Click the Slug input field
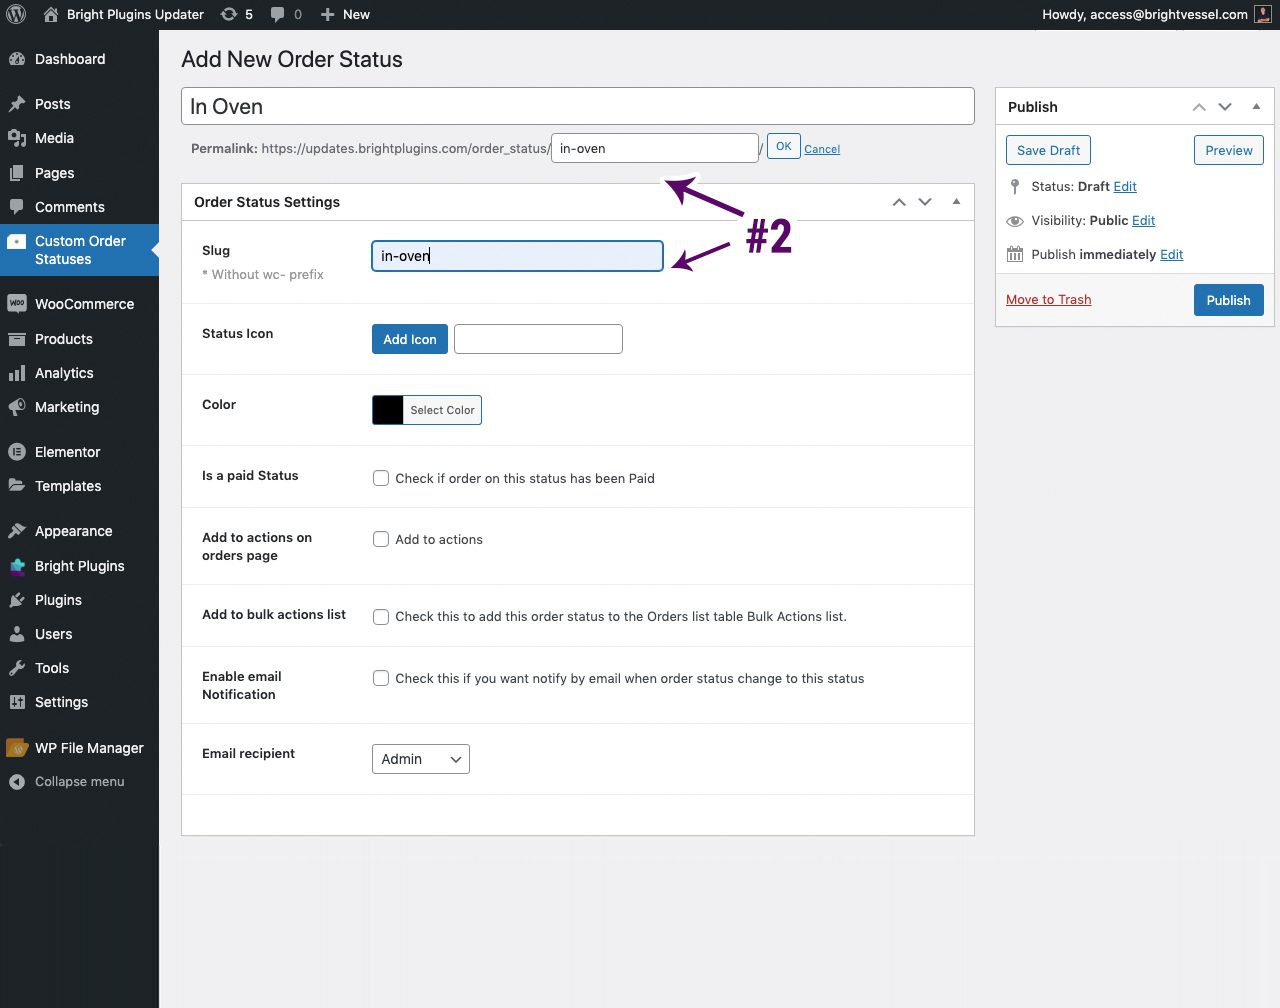 [x=517, y=256]
